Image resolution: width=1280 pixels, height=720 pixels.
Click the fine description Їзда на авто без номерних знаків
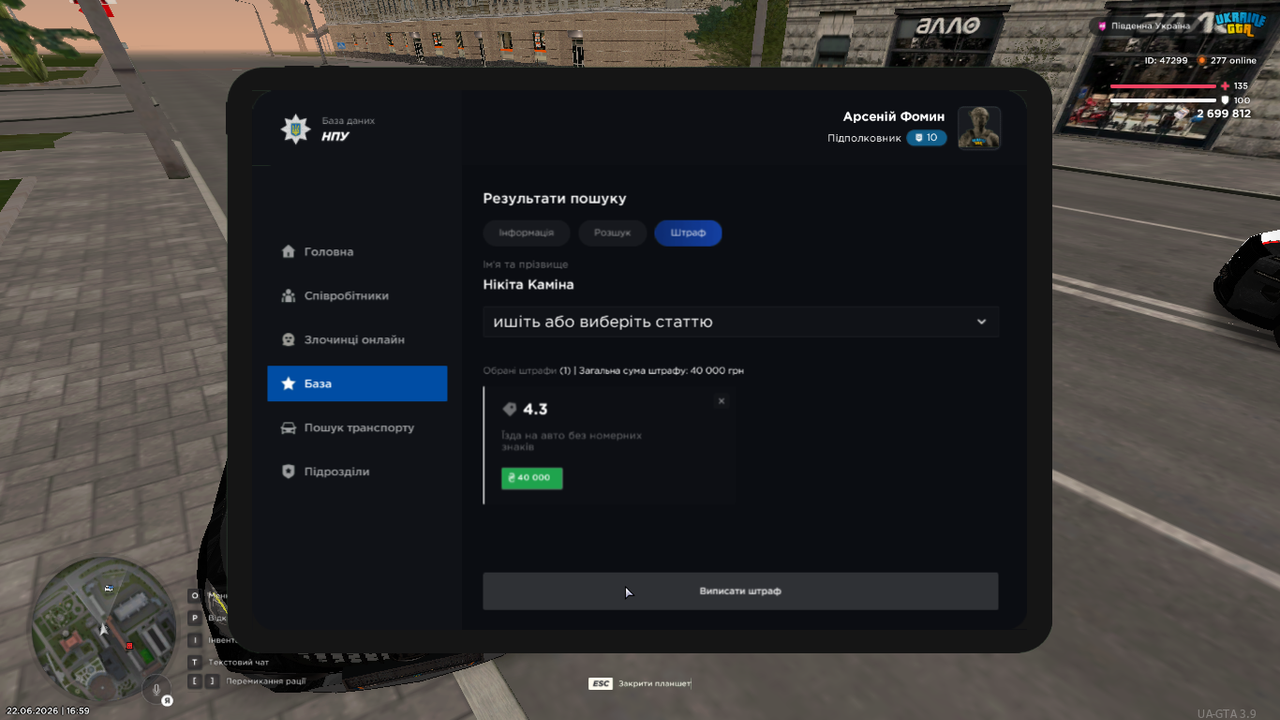pos(572,441)
